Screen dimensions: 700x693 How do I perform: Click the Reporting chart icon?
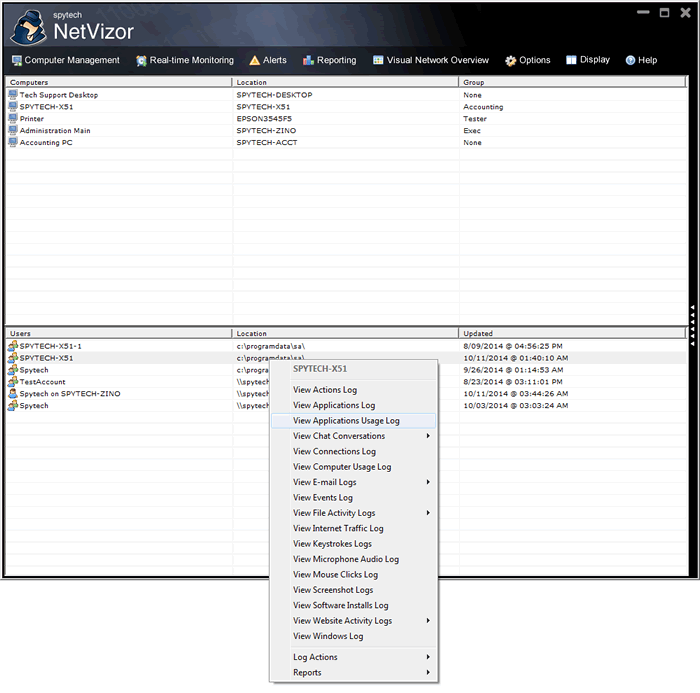click(x=309, y=60)
